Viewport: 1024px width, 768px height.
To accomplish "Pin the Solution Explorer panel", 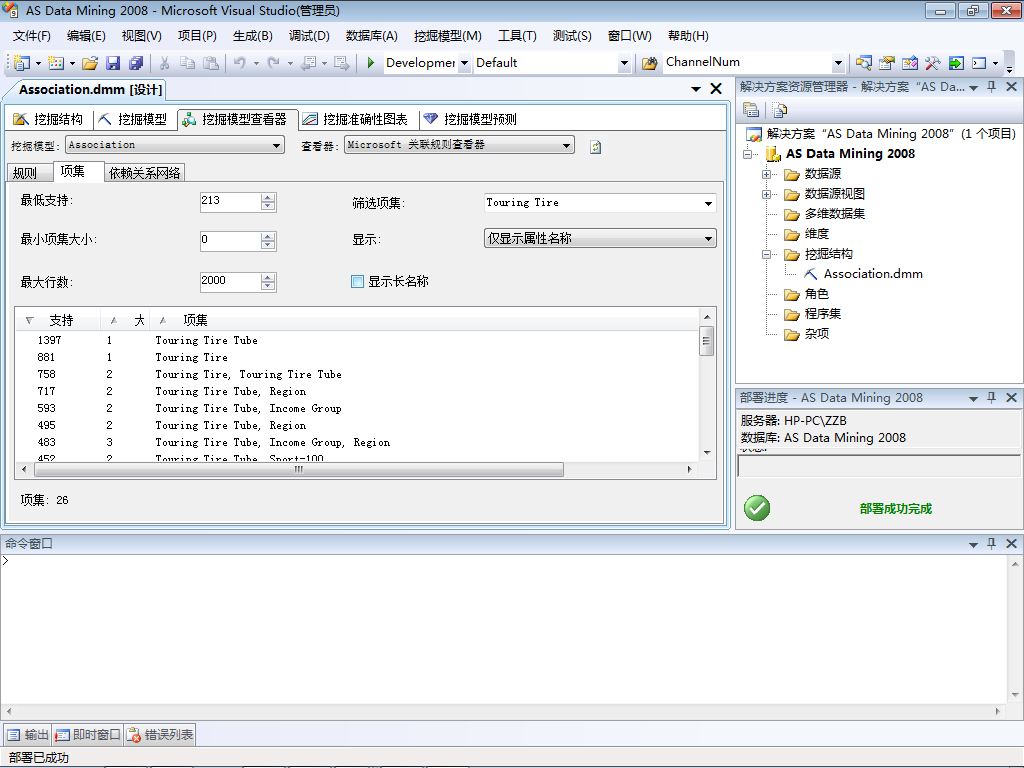I will click(991, 87).
